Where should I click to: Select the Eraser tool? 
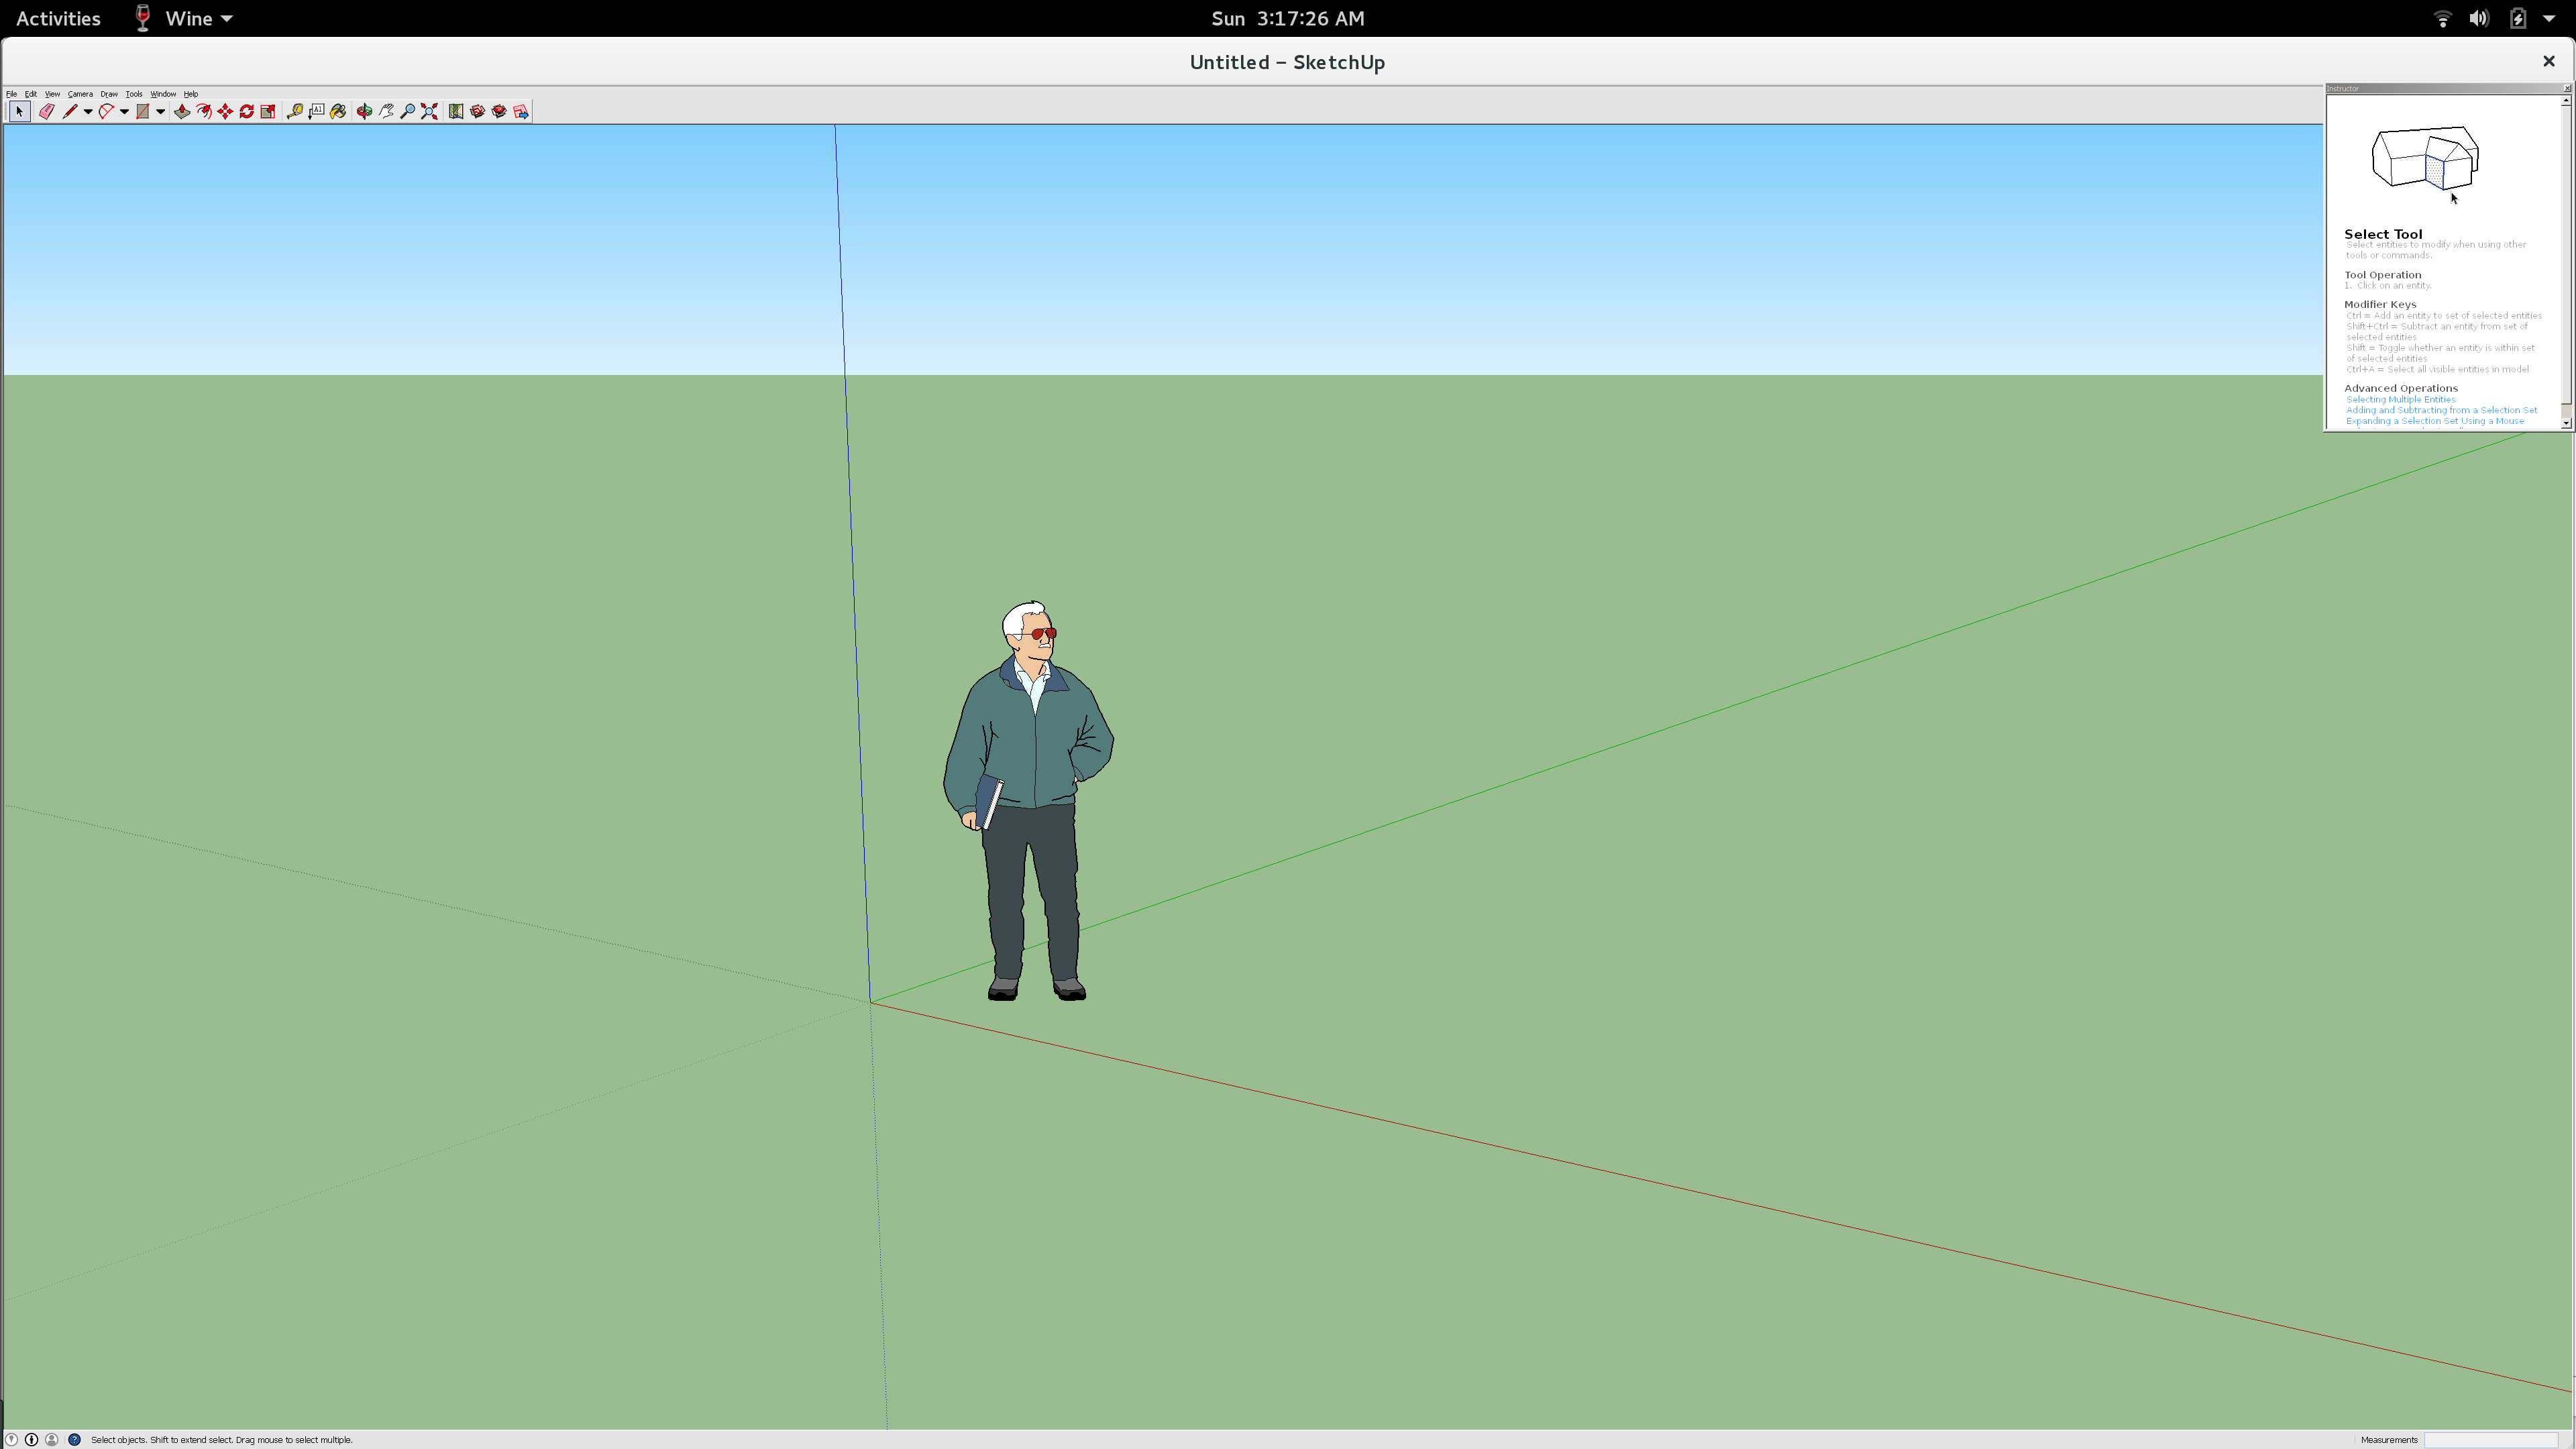click(46, 111)
